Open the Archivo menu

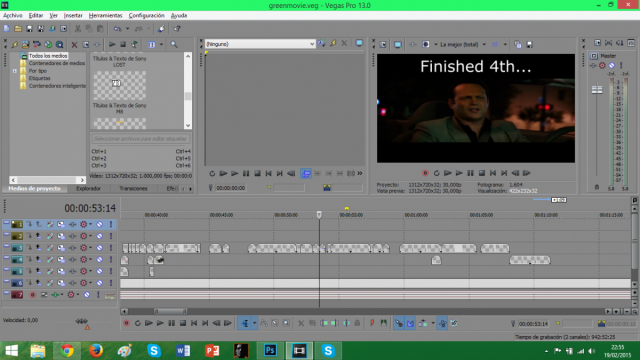(x=13, y=16)
